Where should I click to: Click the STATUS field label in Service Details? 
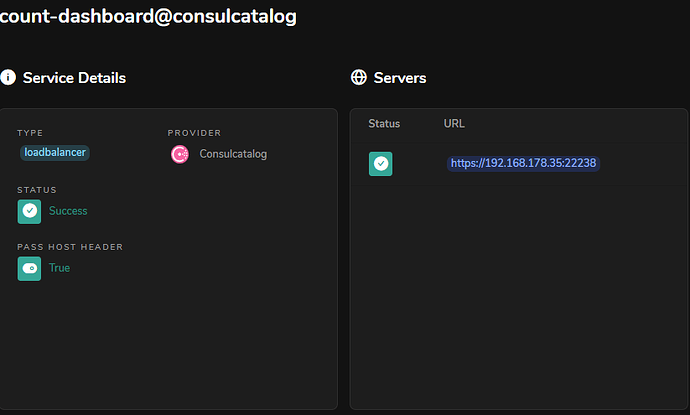pyautogui.click(x=37, y=189)
